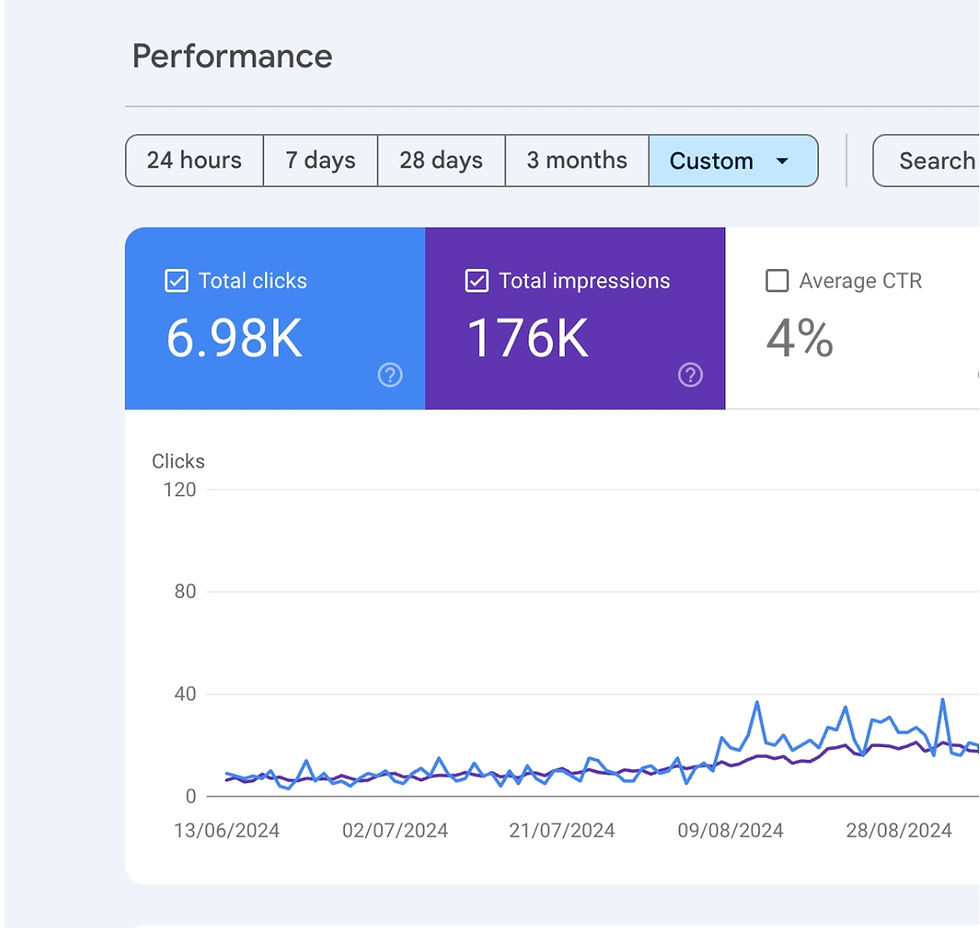Click the 176K total impressions value
980x928 pixels.
point(528,339)
